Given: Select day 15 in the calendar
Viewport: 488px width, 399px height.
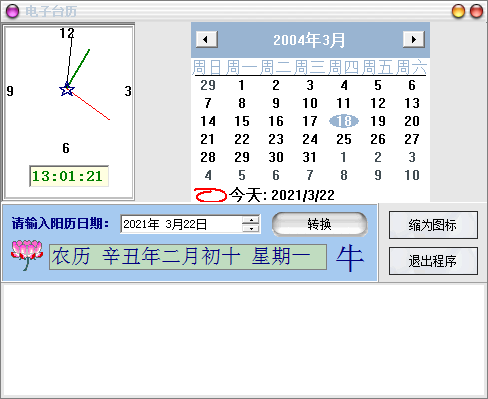Looking at the screenshot, I should click(x=242, y=121).
